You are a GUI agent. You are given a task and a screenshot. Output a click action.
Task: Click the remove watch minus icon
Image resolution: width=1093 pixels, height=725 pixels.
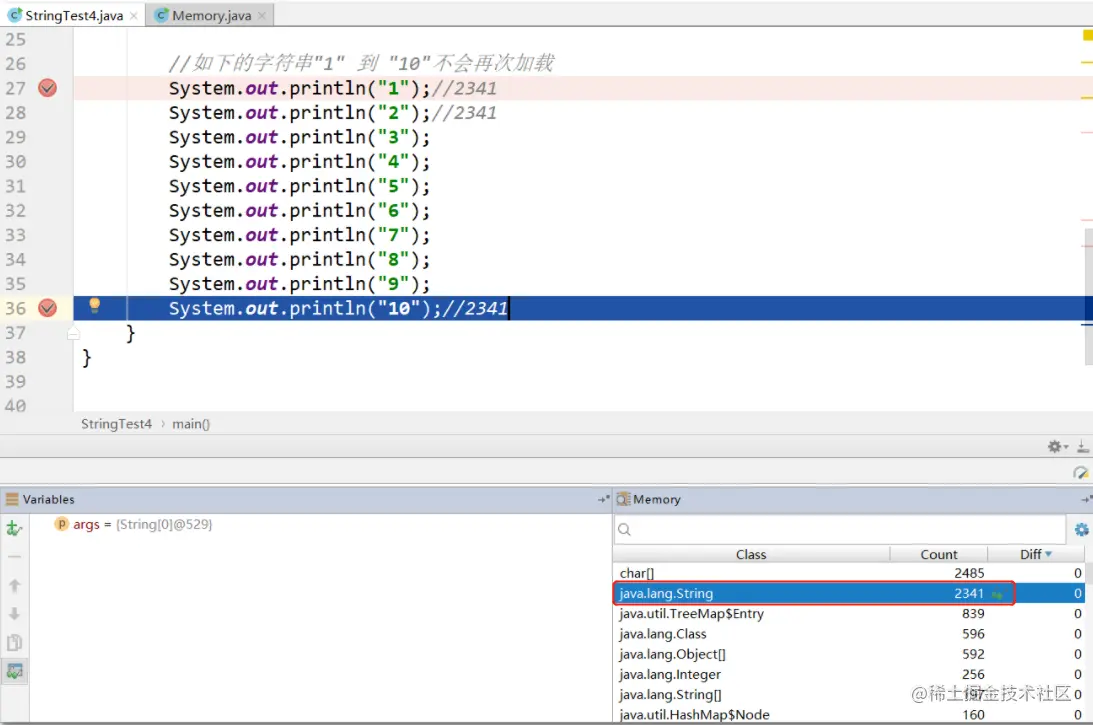tap(15, 557)
